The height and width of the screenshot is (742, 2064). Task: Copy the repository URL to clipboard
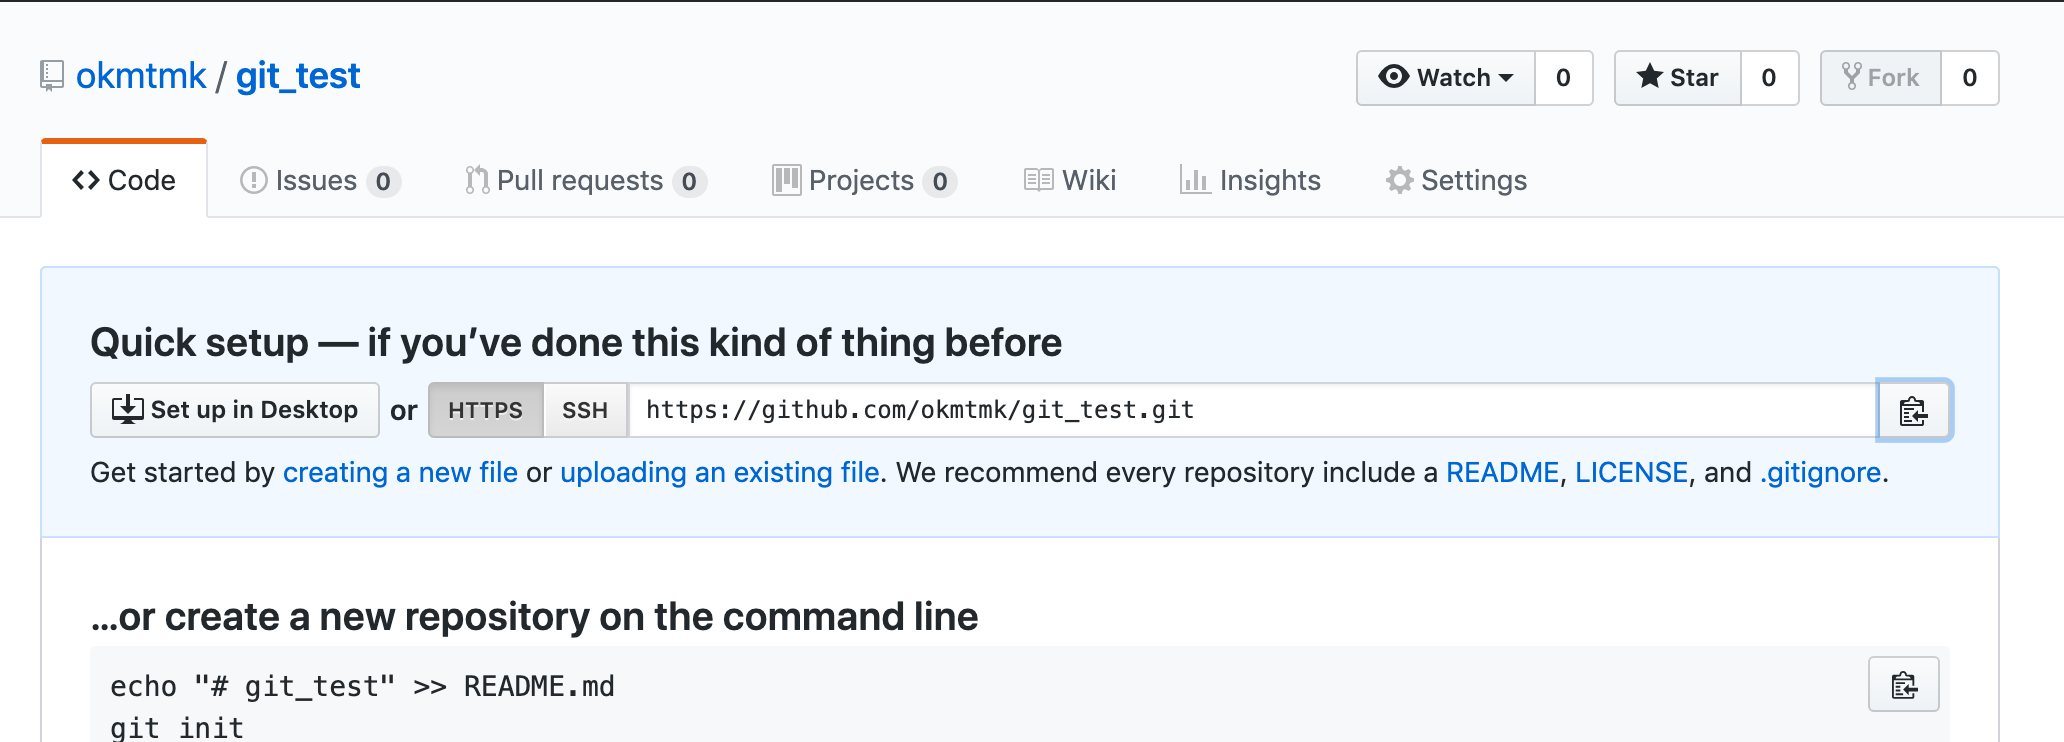point(1914,411)
